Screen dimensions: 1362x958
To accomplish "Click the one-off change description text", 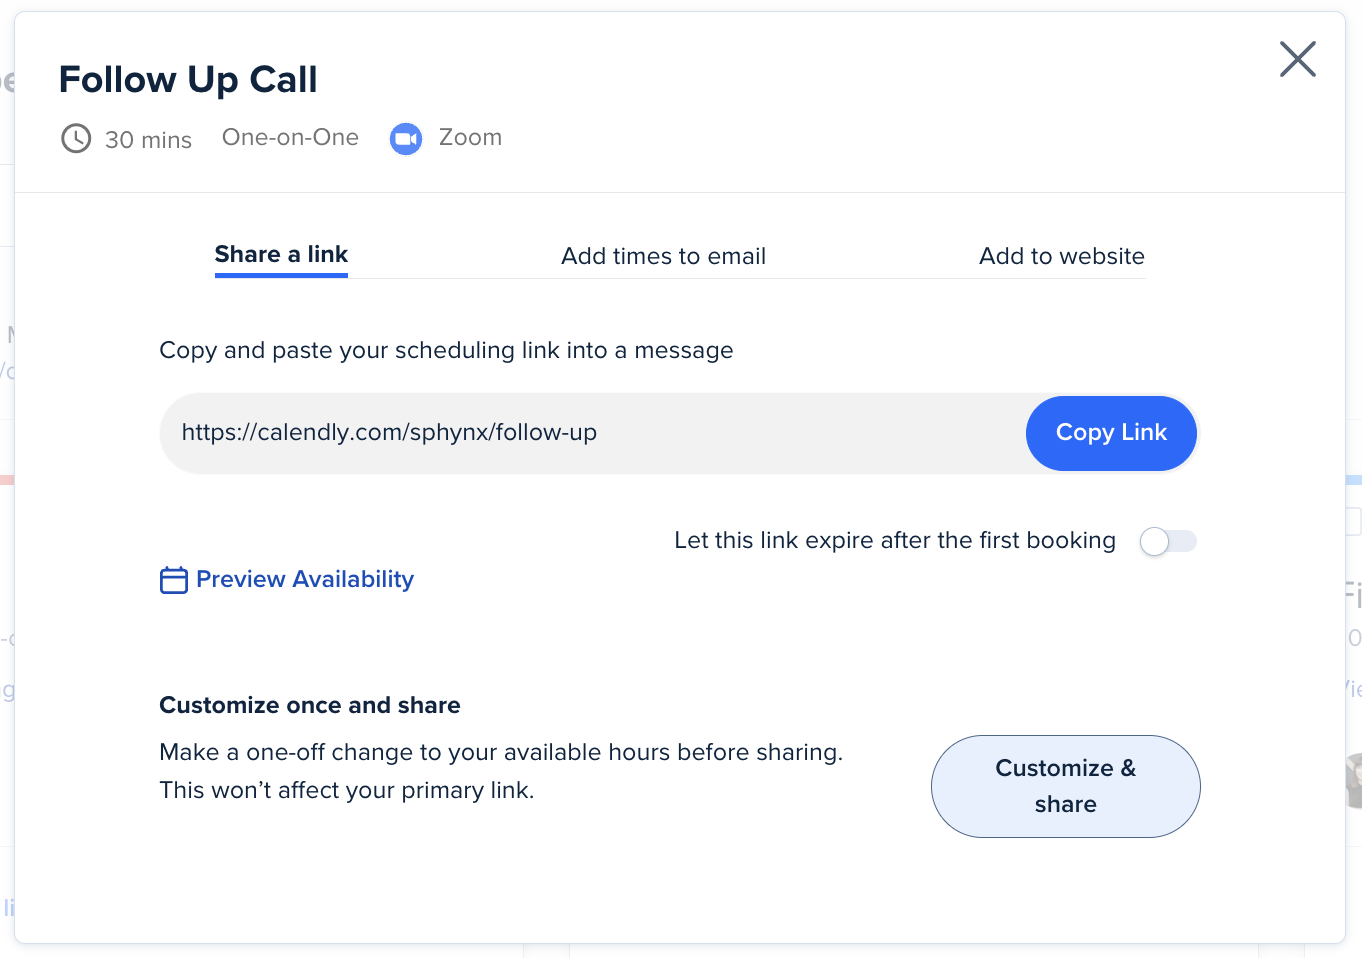I will tap(500, 770).
